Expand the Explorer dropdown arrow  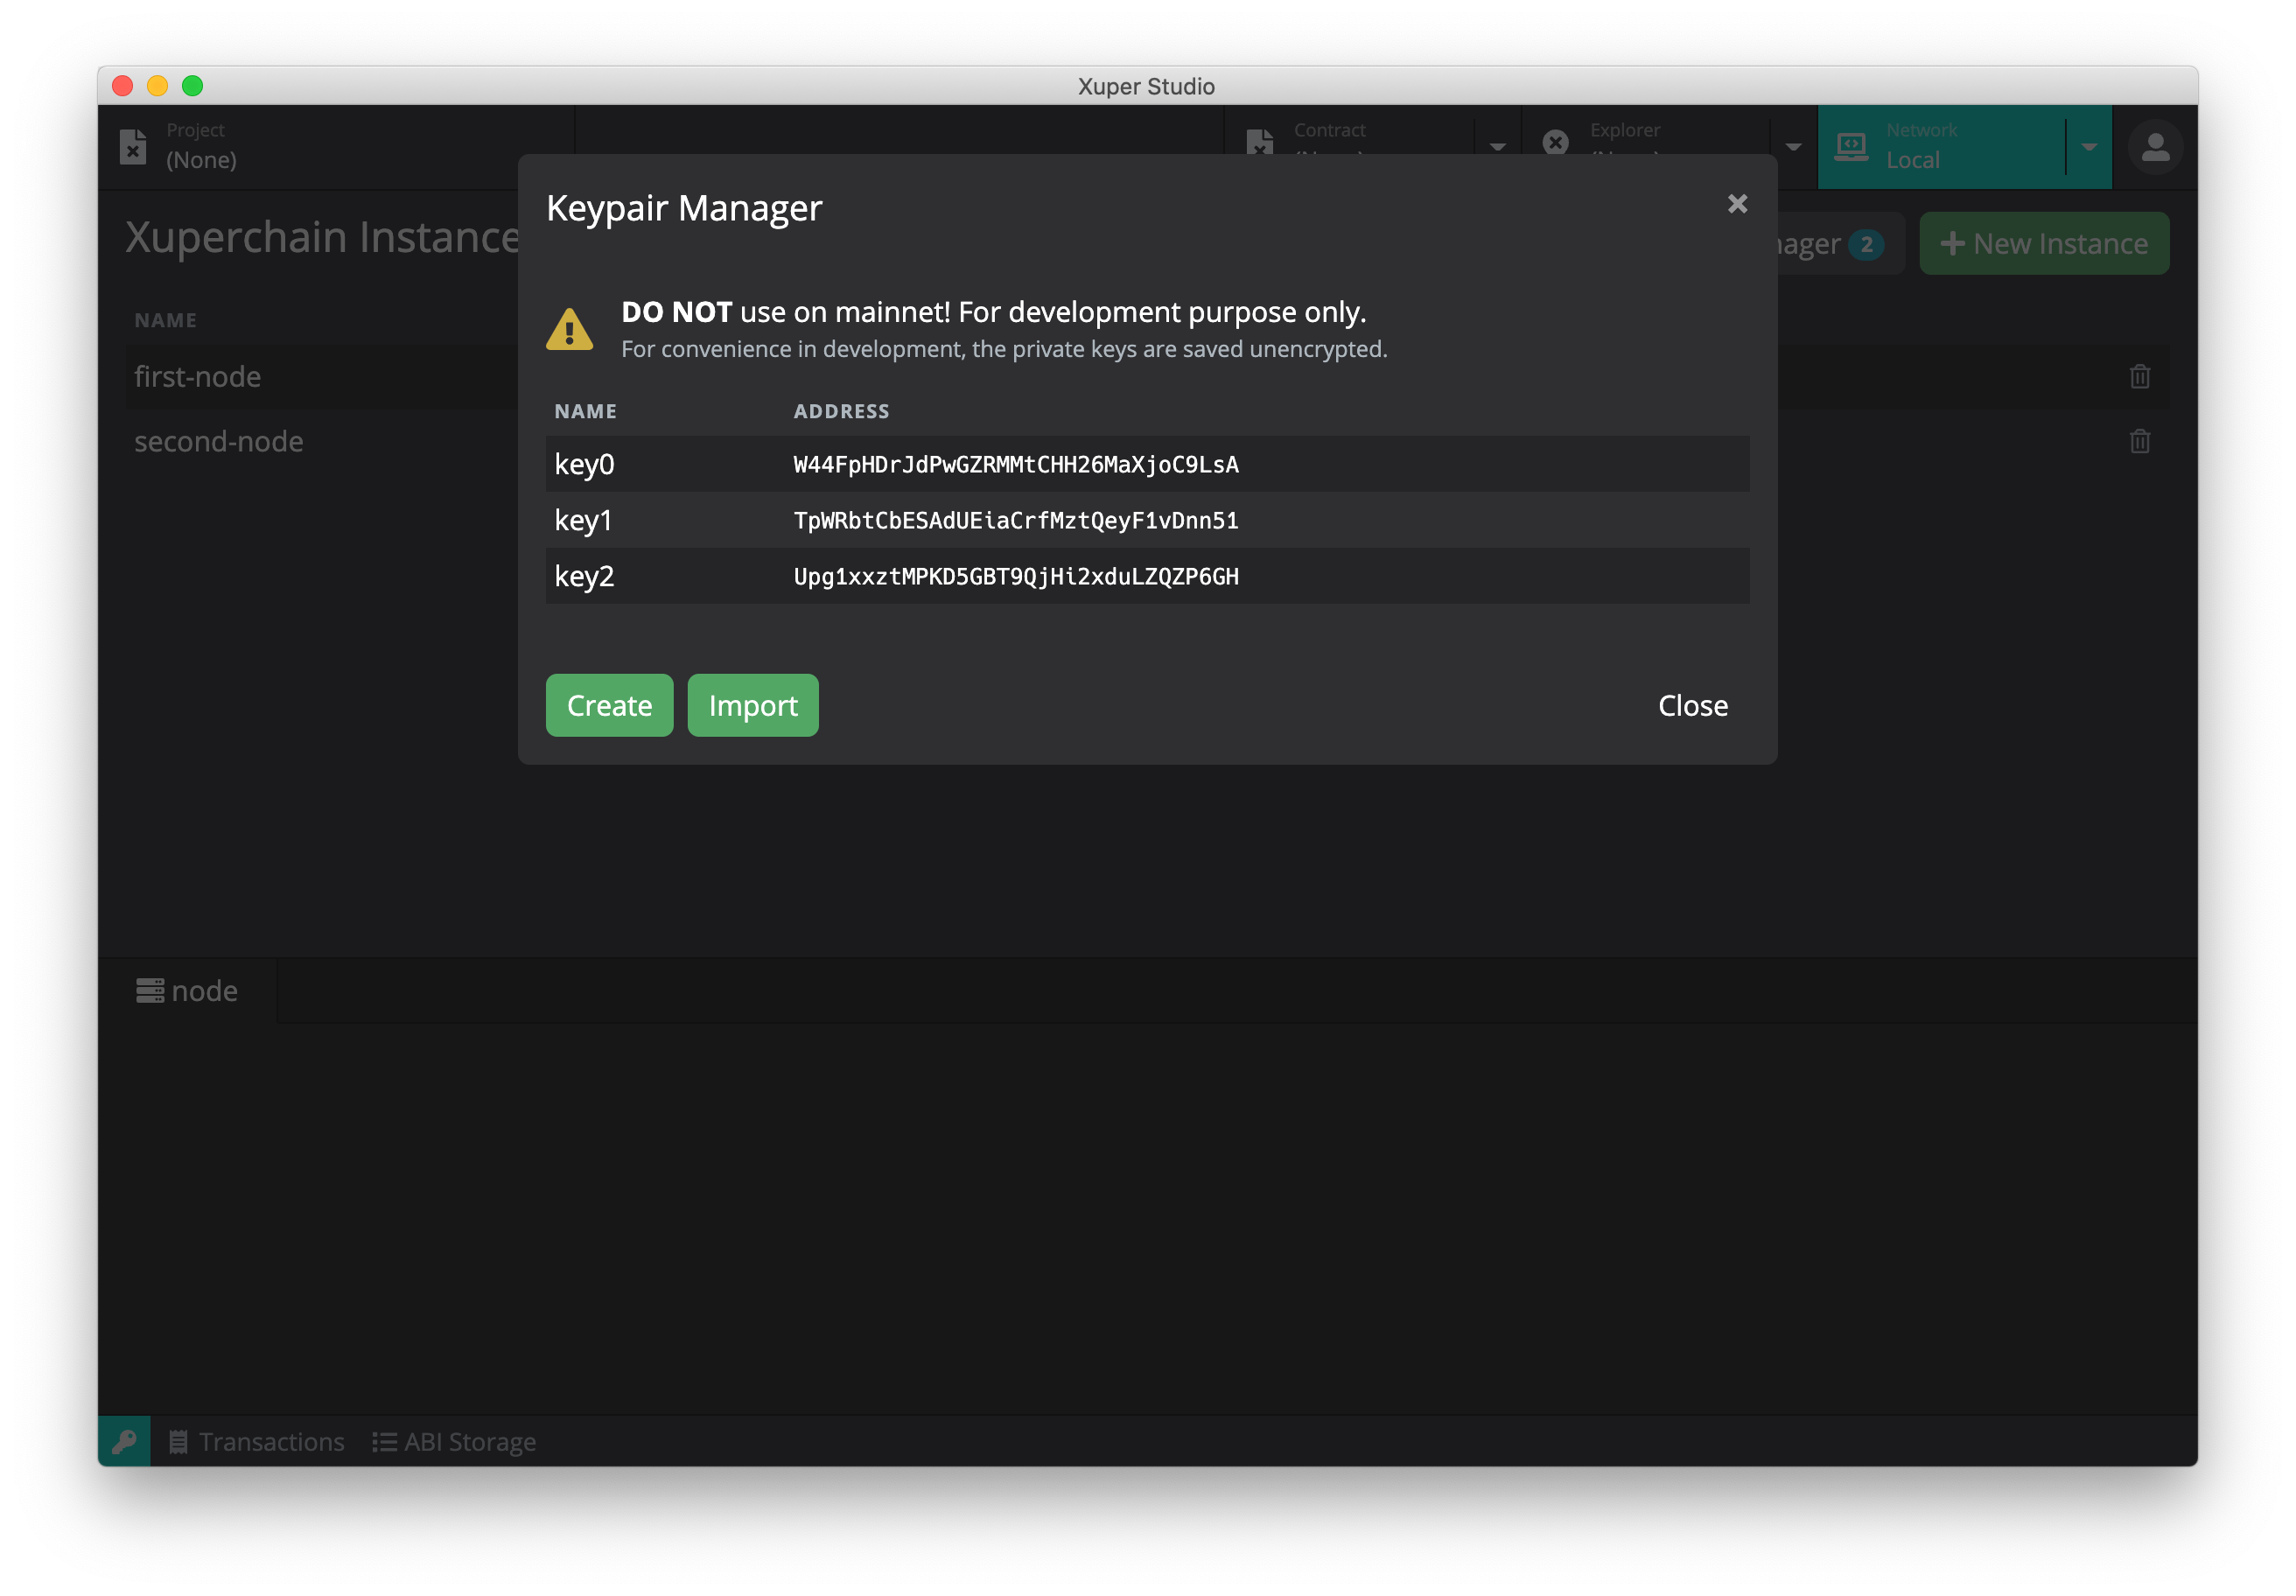(1793, 147)
